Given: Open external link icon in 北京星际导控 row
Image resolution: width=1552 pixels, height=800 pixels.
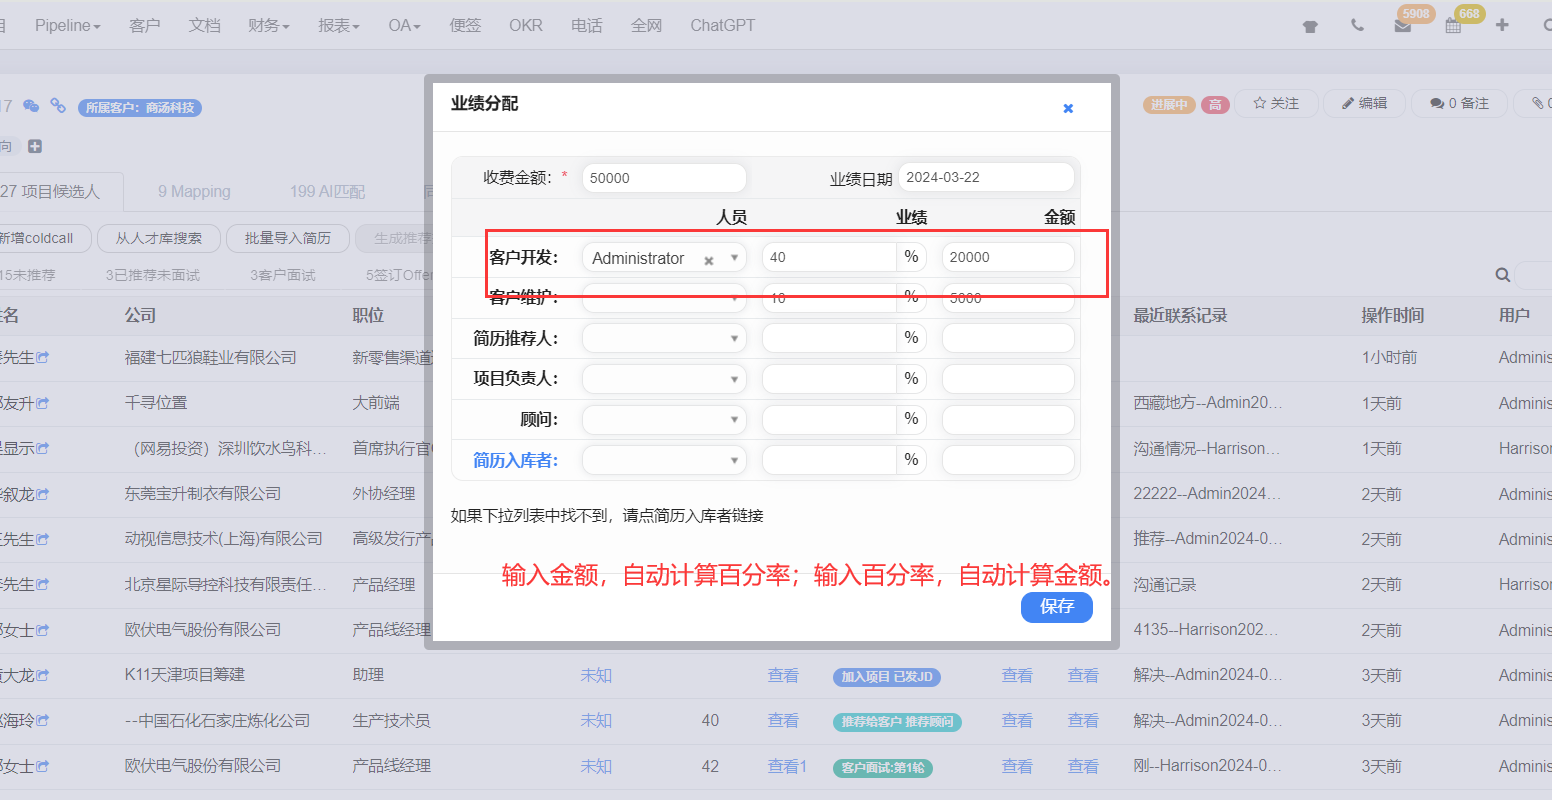Looking at the screenshot, I should click(x=43, y=584).
